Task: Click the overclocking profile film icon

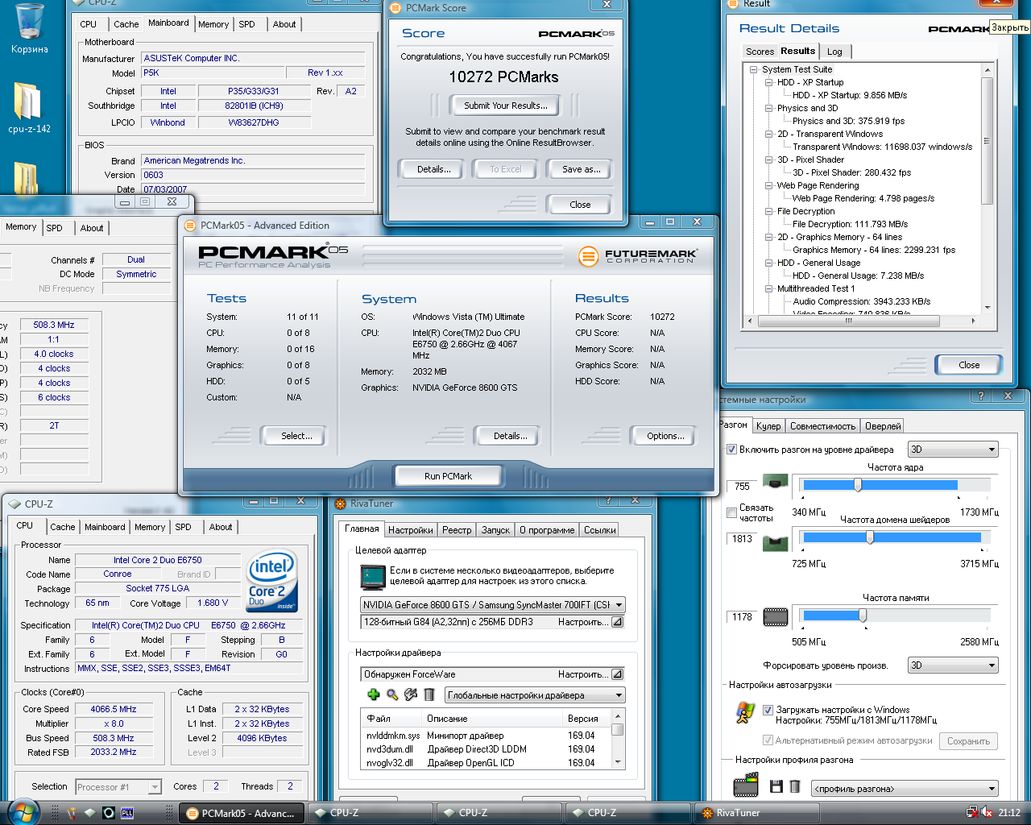Action: [746, 786]
